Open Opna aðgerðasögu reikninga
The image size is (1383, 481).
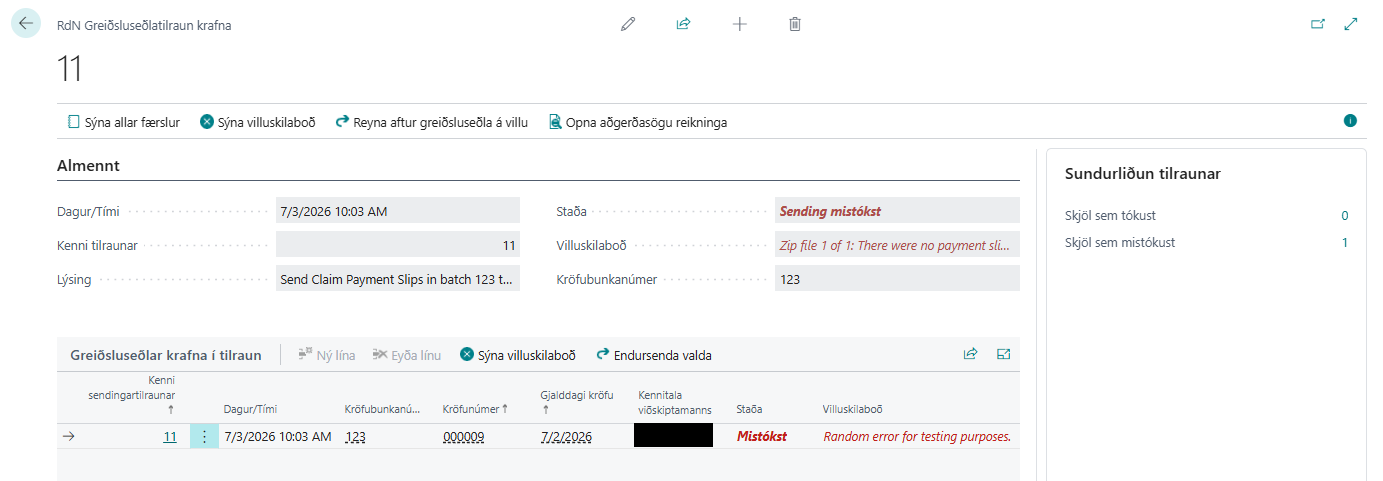[x=638, y=122]
